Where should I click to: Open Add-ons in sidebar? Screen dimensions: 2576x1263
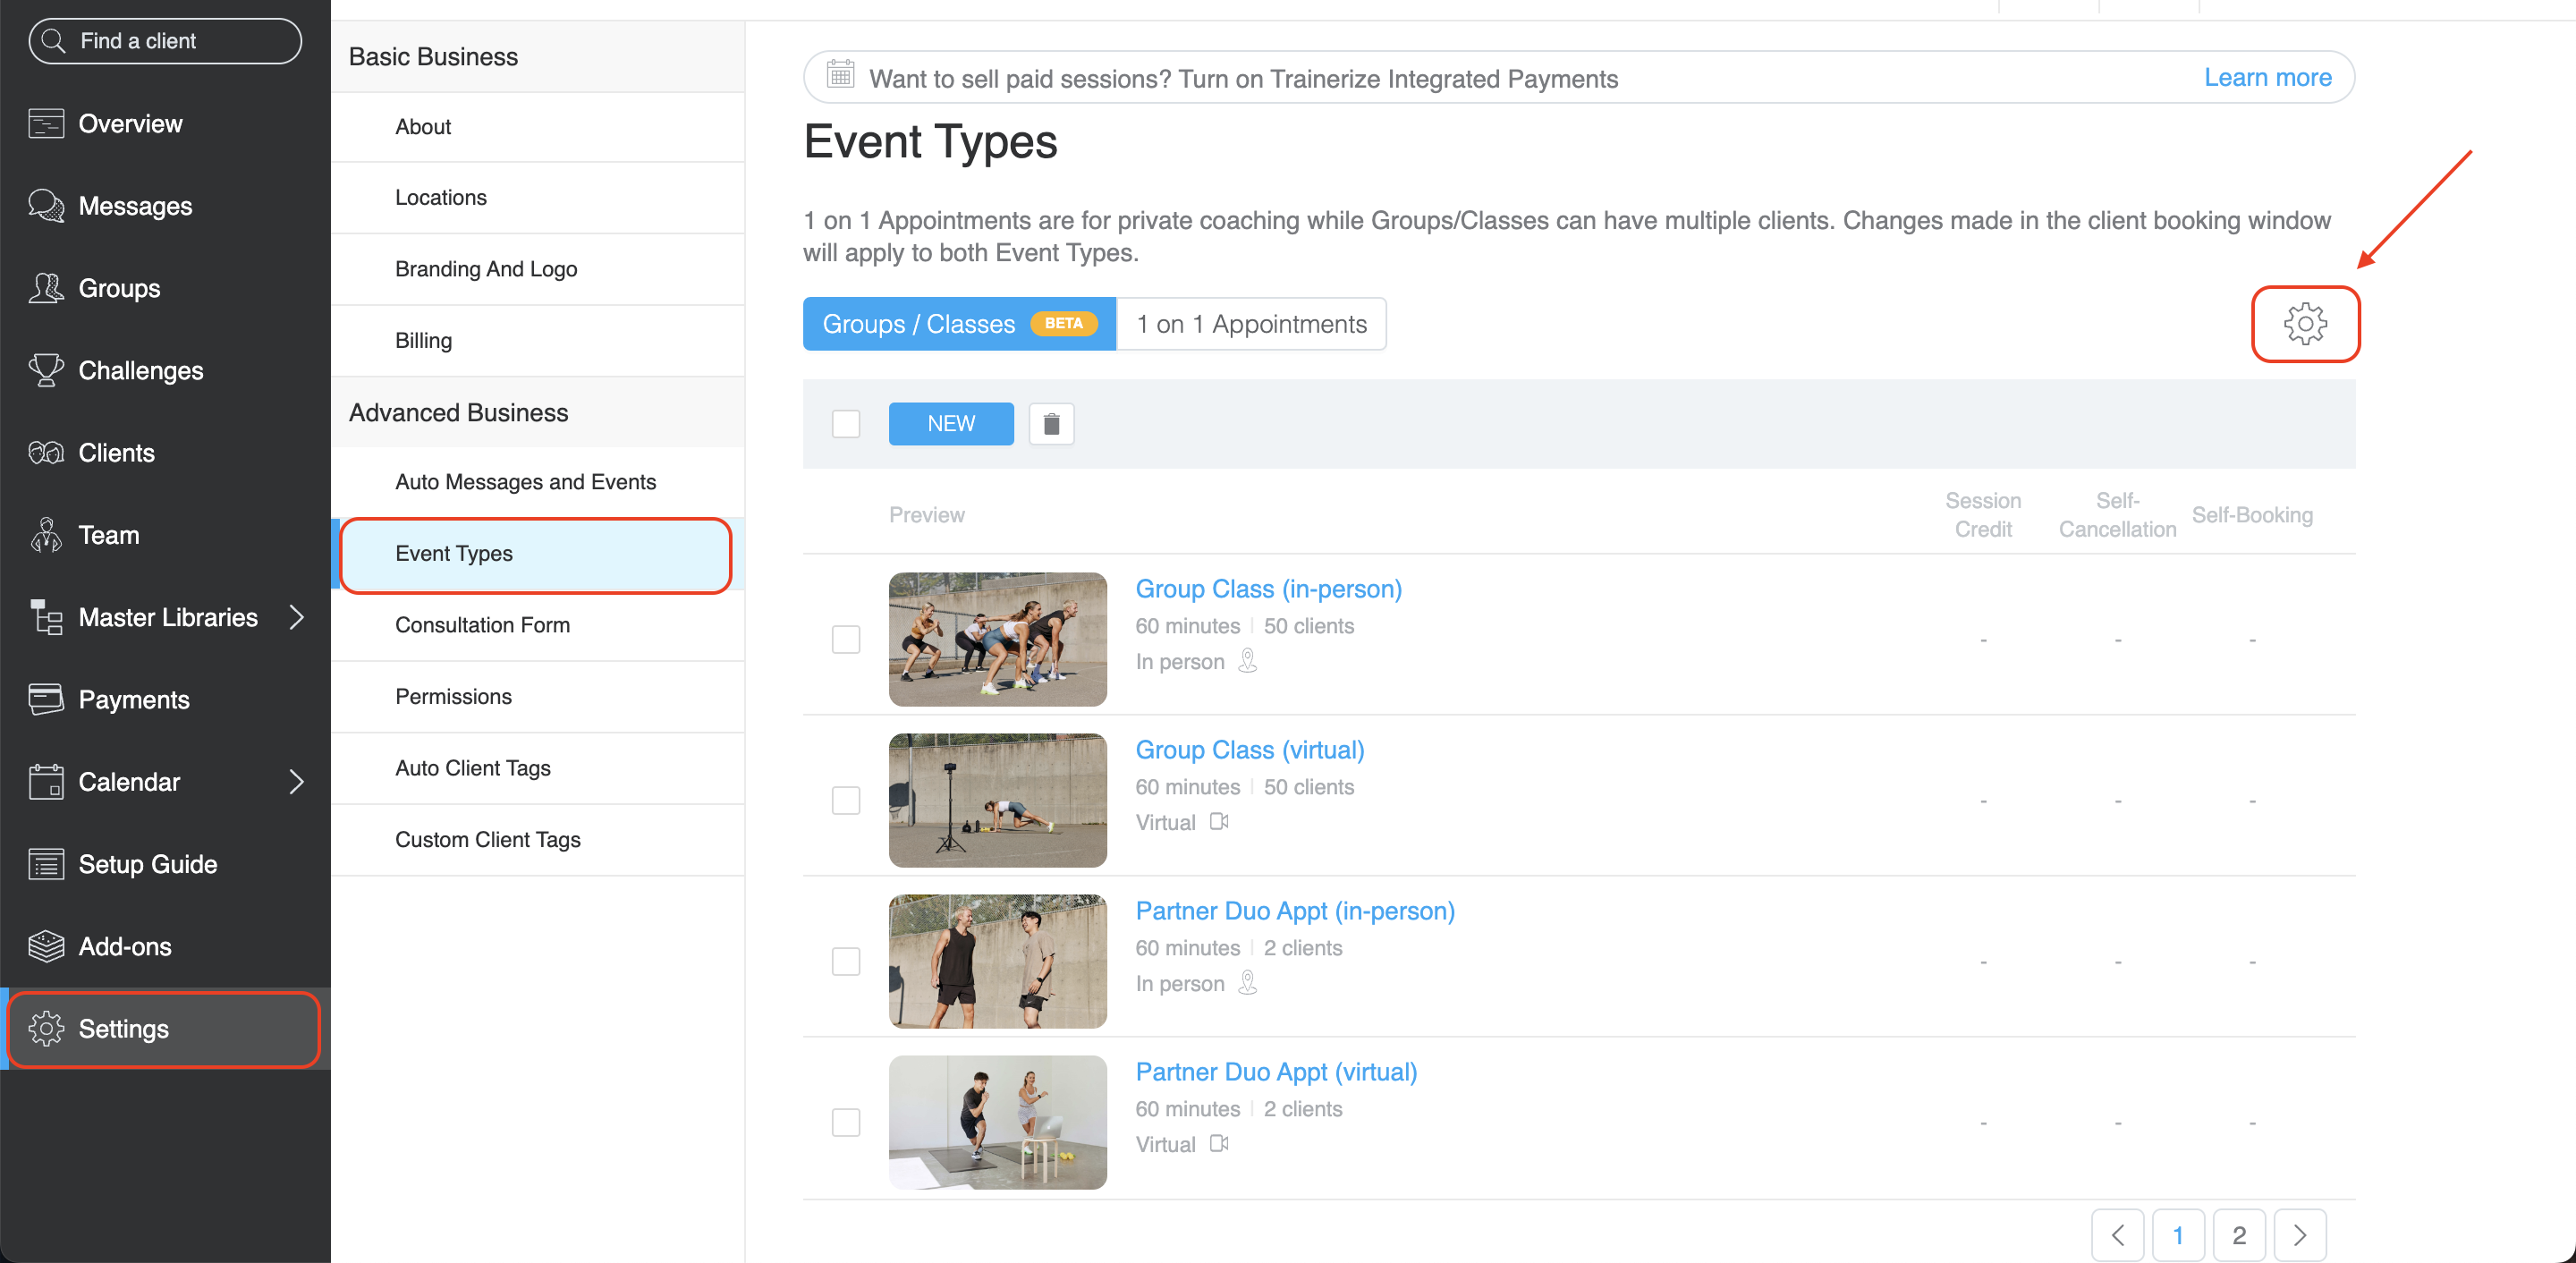click(124, 946)
